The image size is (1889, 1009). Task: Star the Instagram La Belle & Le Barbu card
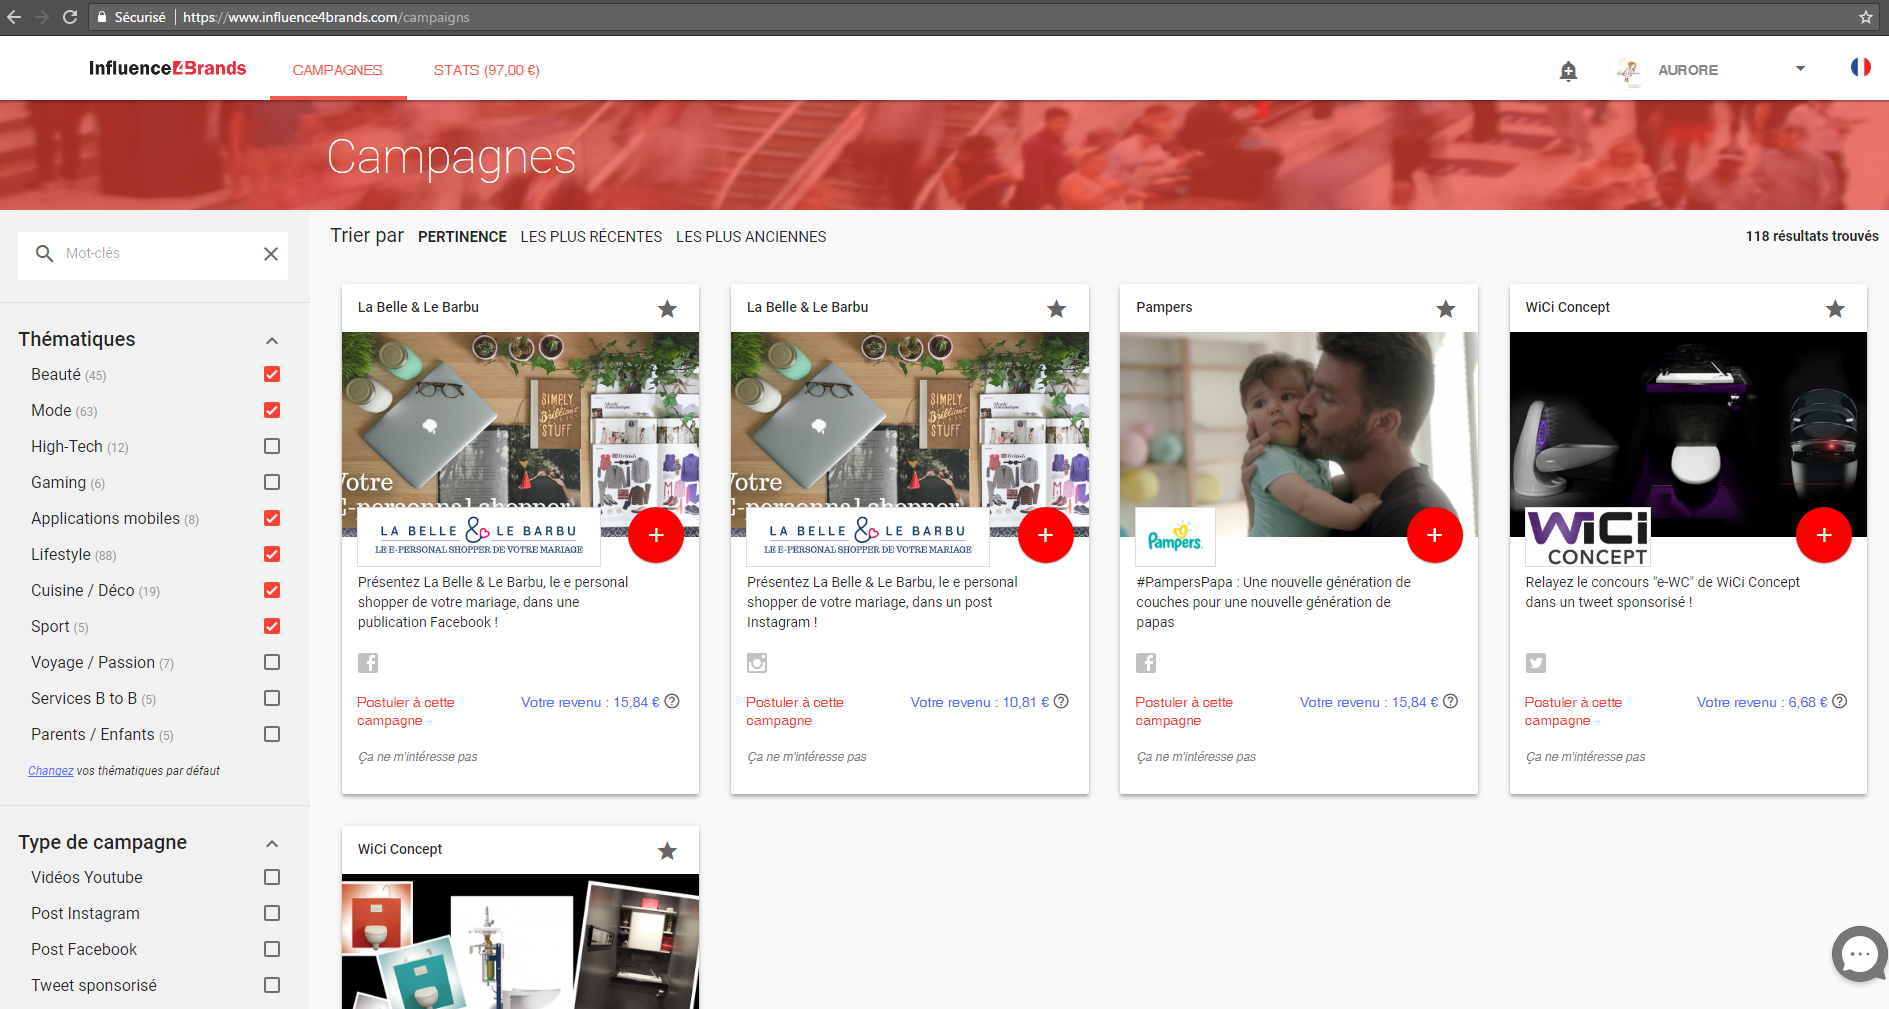pos(1056,309)
